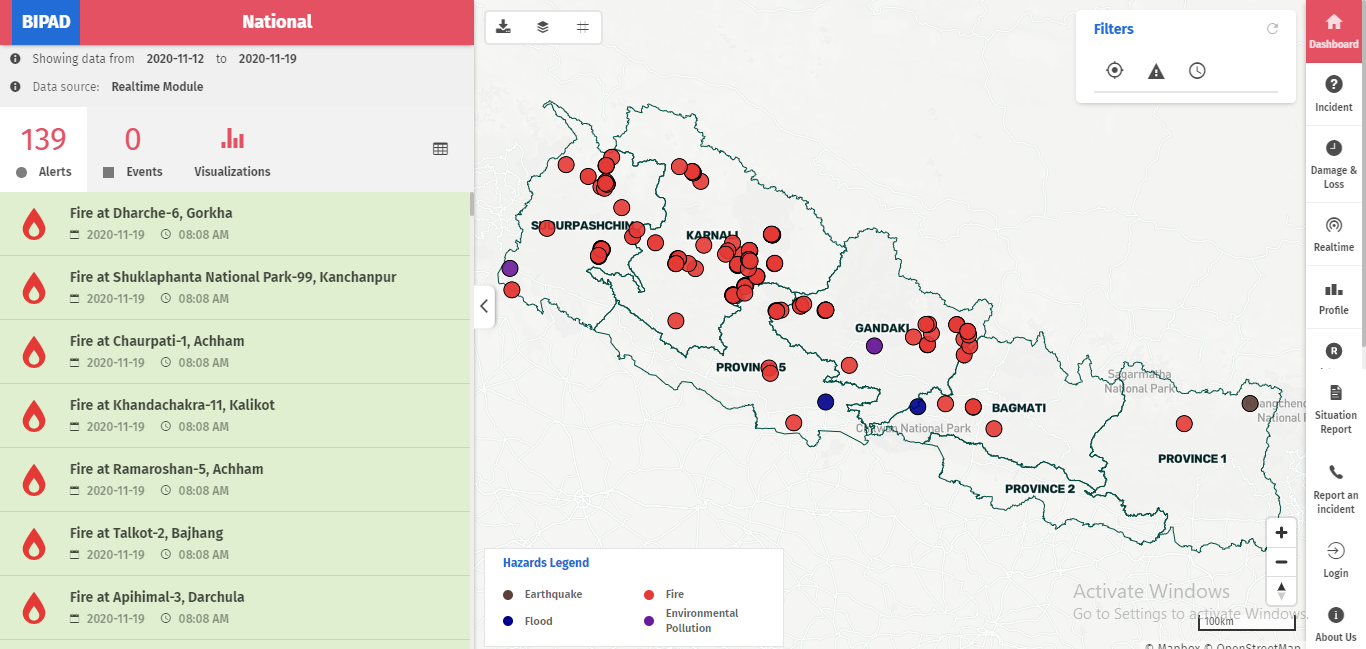The image size is (1366, 649).
Task: Go to Damage & Loss page
Action: point(1334,163)
